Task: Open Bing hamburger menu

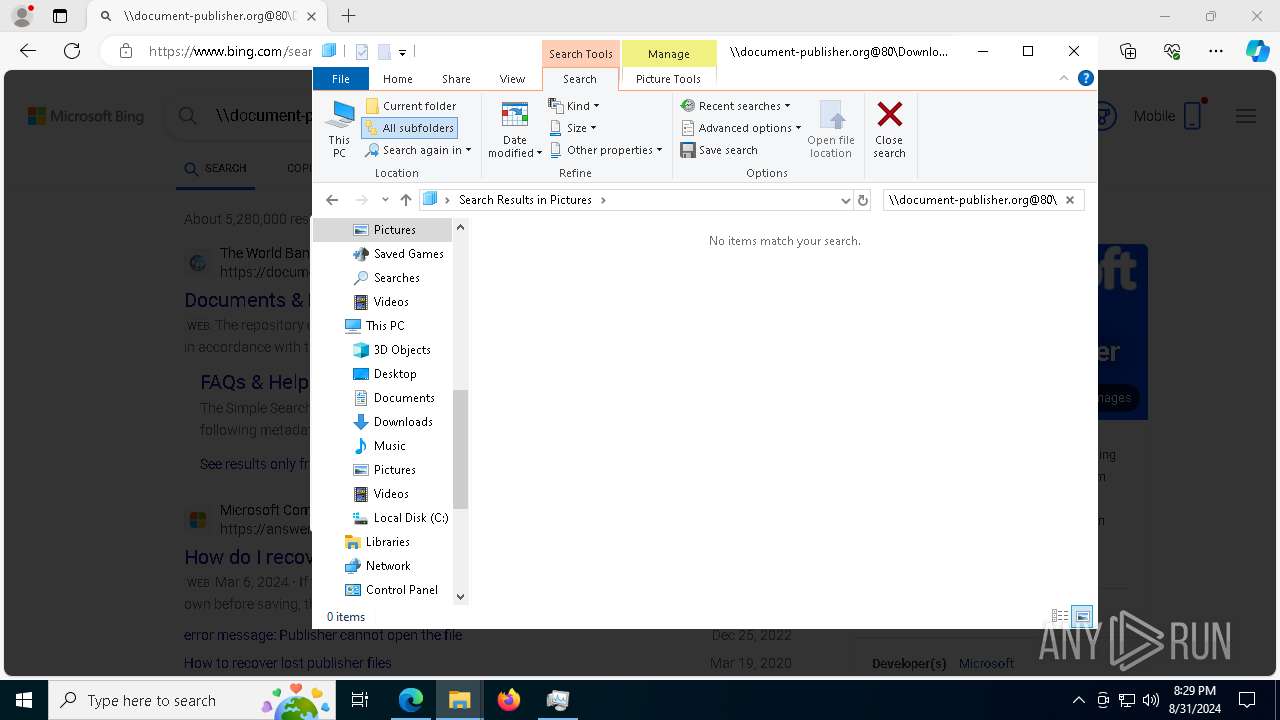Action: [x=1246, y=116]
